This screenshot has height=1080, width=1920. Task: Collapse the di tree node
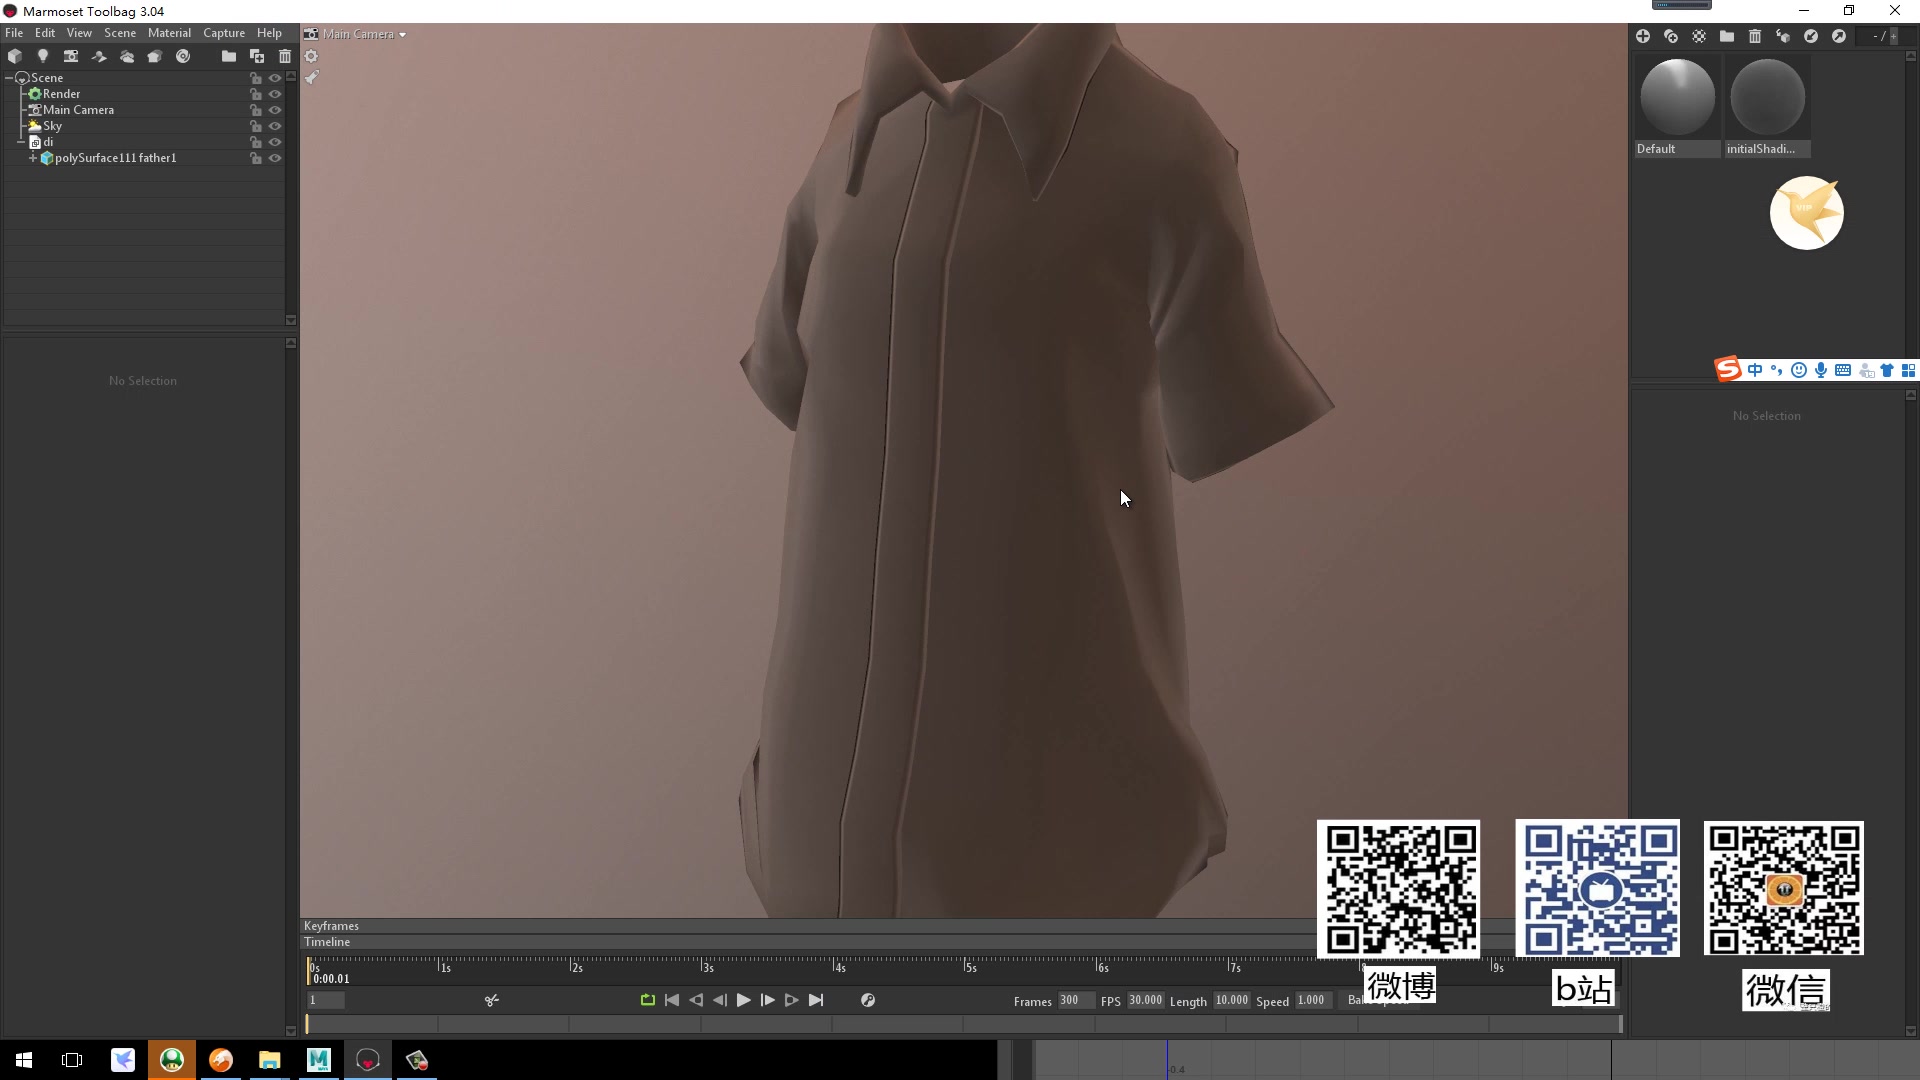[x=22, y=142]
